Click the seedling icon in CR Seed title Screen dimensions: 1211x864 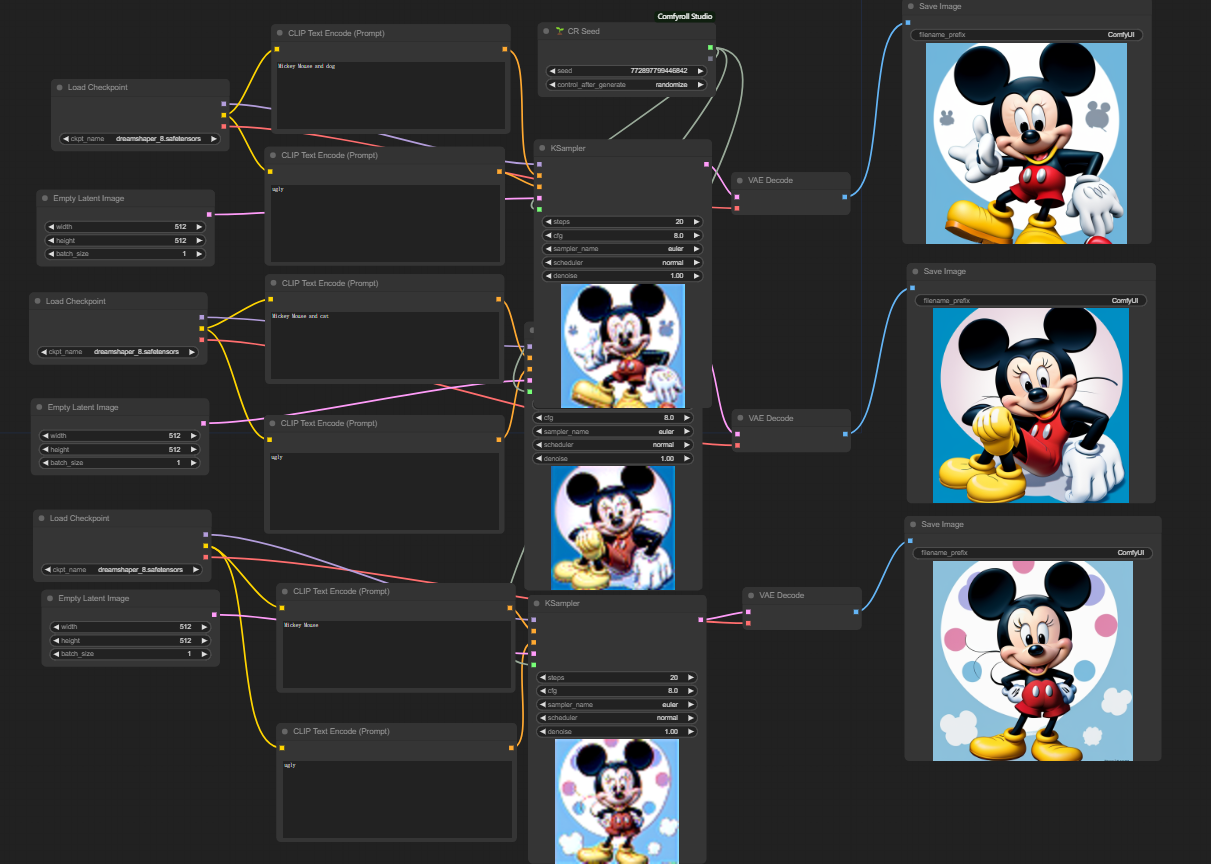click(560, 31)
